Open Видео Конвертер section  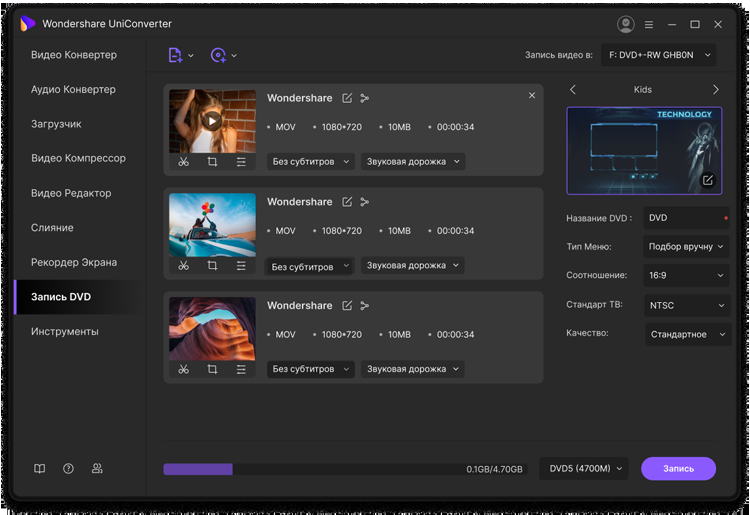(74, 55)
